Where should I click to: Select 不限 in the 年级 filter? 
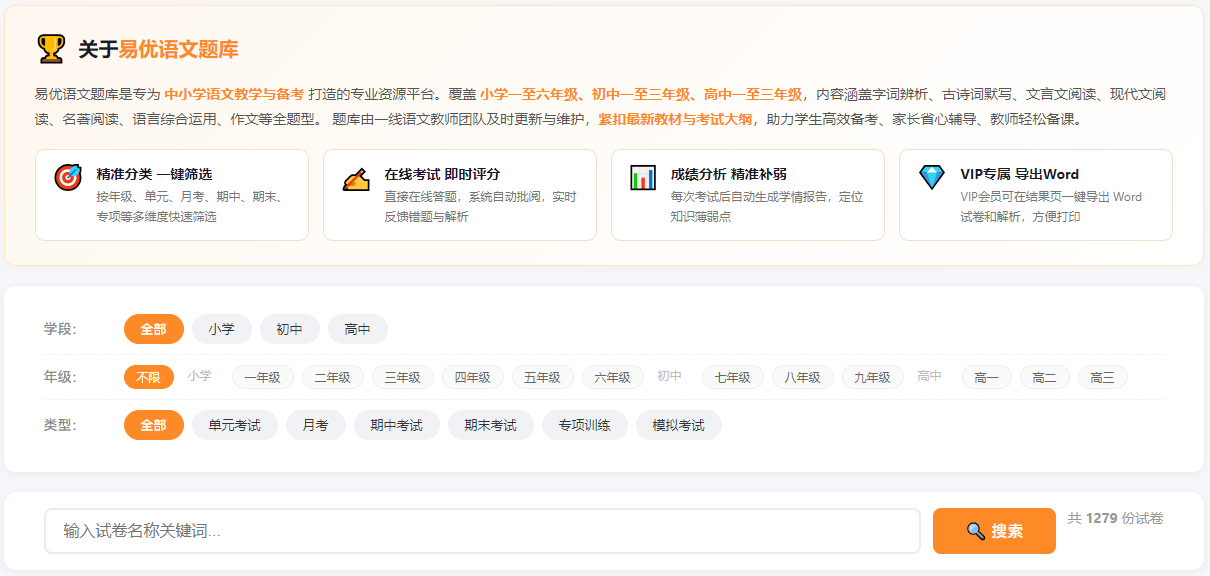coord(149,377)
